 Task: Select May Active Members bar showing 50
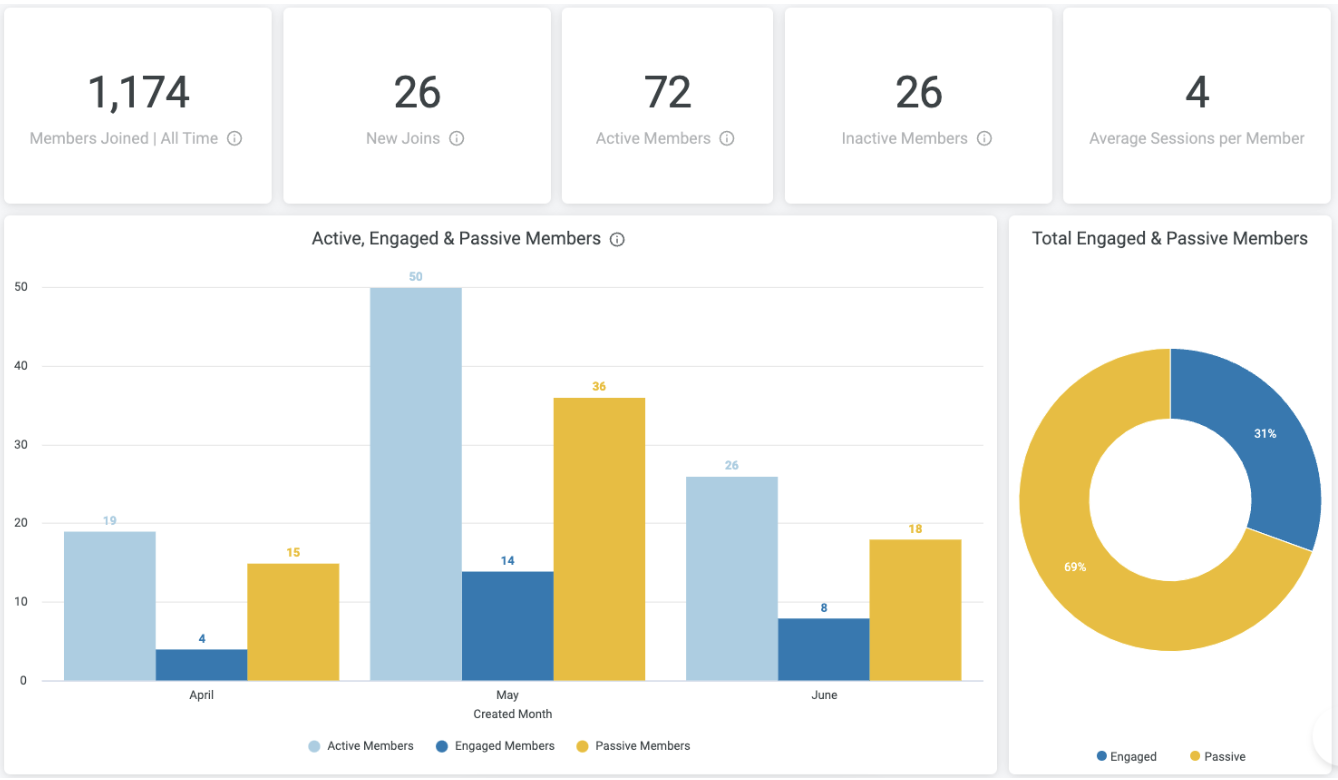[416, 484]
